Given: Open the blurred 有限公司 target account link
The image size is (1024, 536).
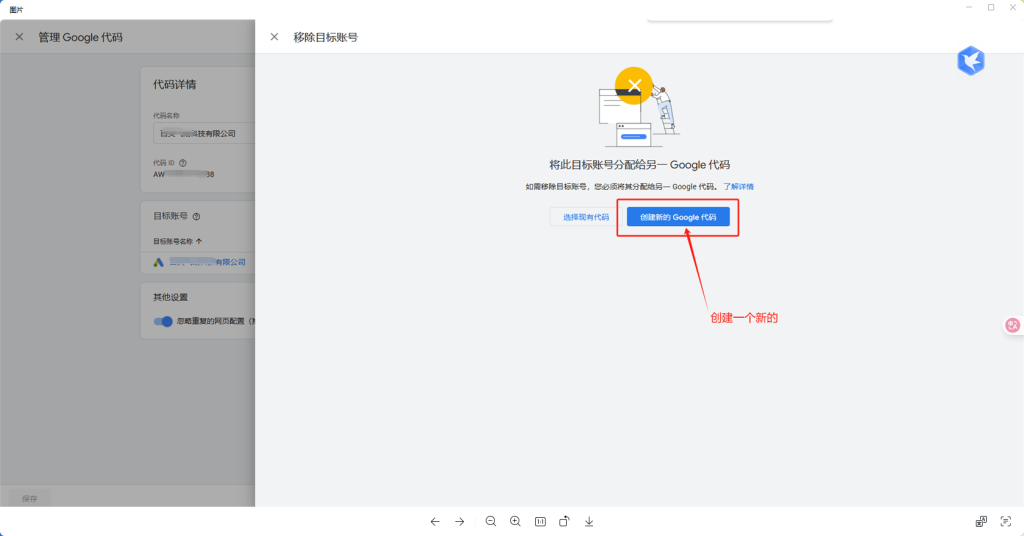Looking at the screenshot, I should pos(208,262).
